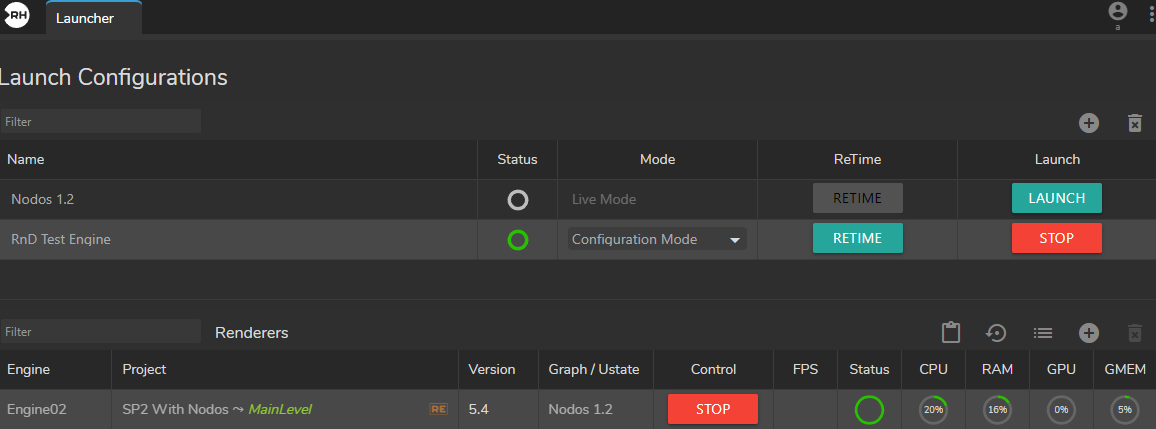Screen dimensions: 1156x429
Task: Click the Launch Configurations filter field
Action: click(101, 121)
